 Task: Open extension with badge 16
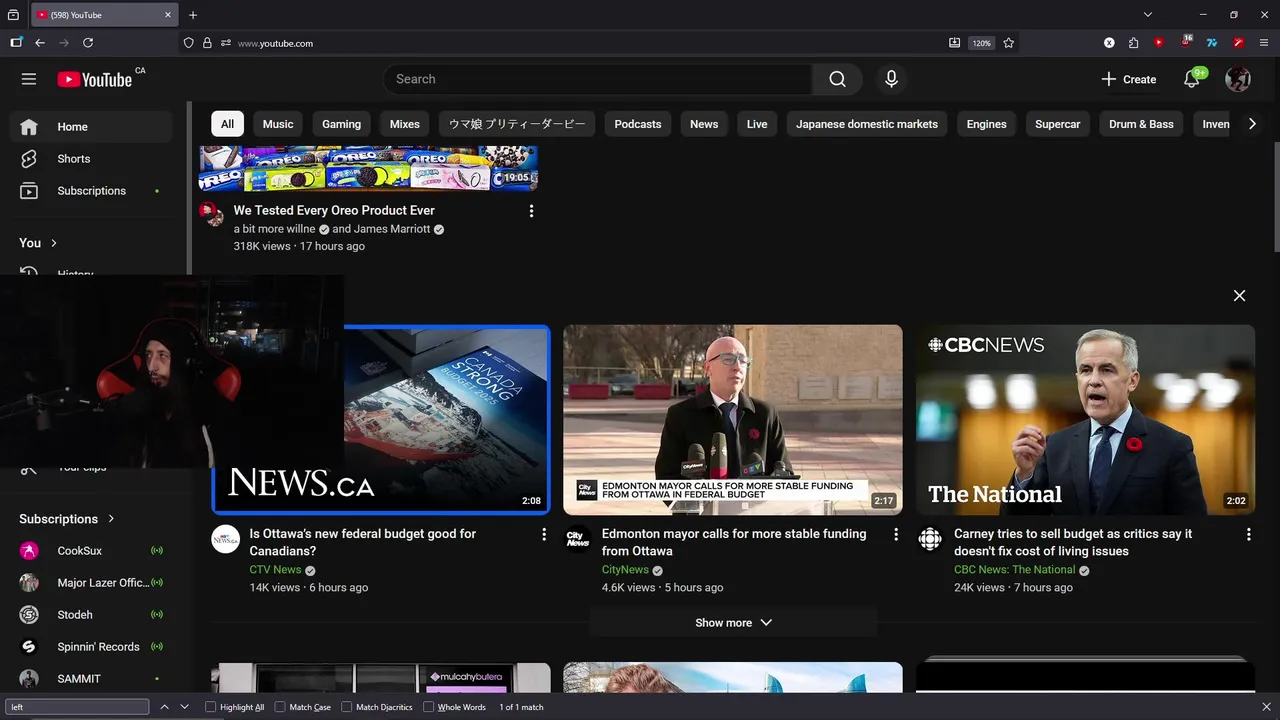pos(1185,43)
